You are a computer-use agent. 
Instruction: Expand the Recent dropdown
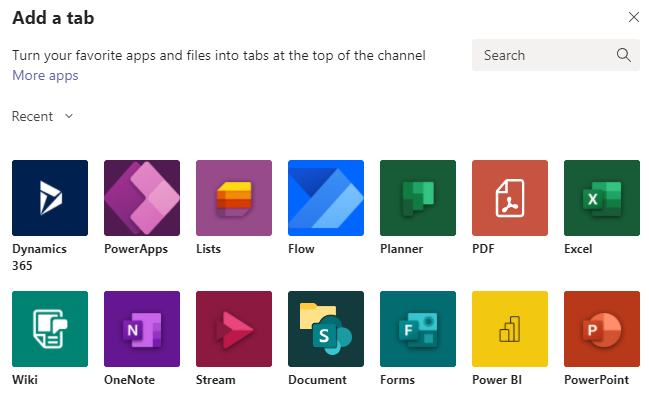[x=43, y=116]
